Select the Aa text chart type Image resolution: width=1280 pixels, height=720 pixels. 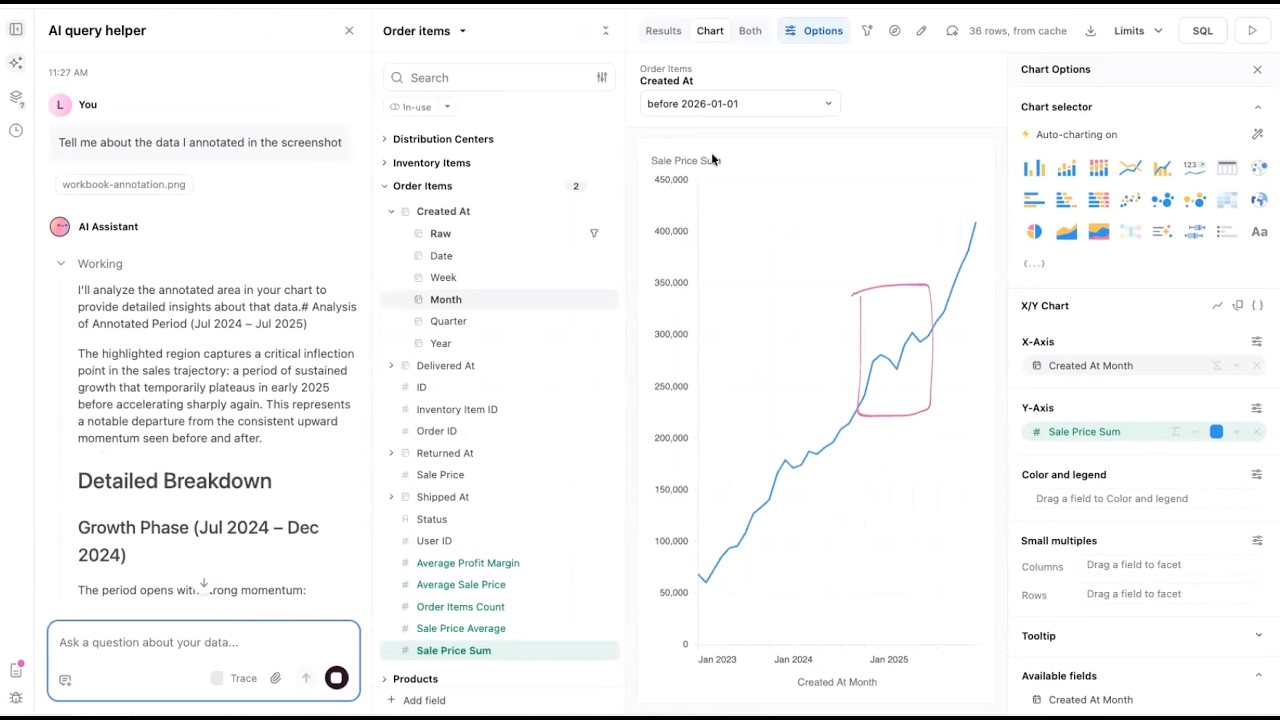pyautogui.click(x=1259, y=232)
